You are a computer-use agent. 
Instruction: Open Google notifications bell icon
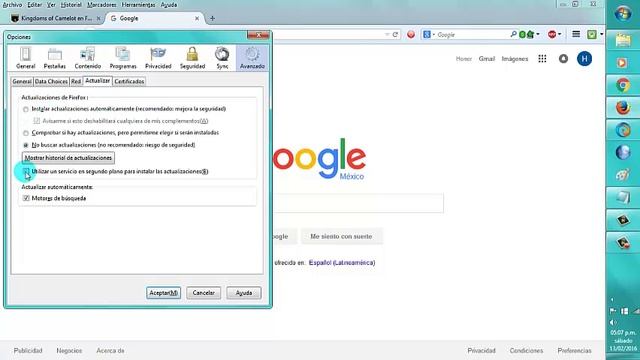click(563, 59)
